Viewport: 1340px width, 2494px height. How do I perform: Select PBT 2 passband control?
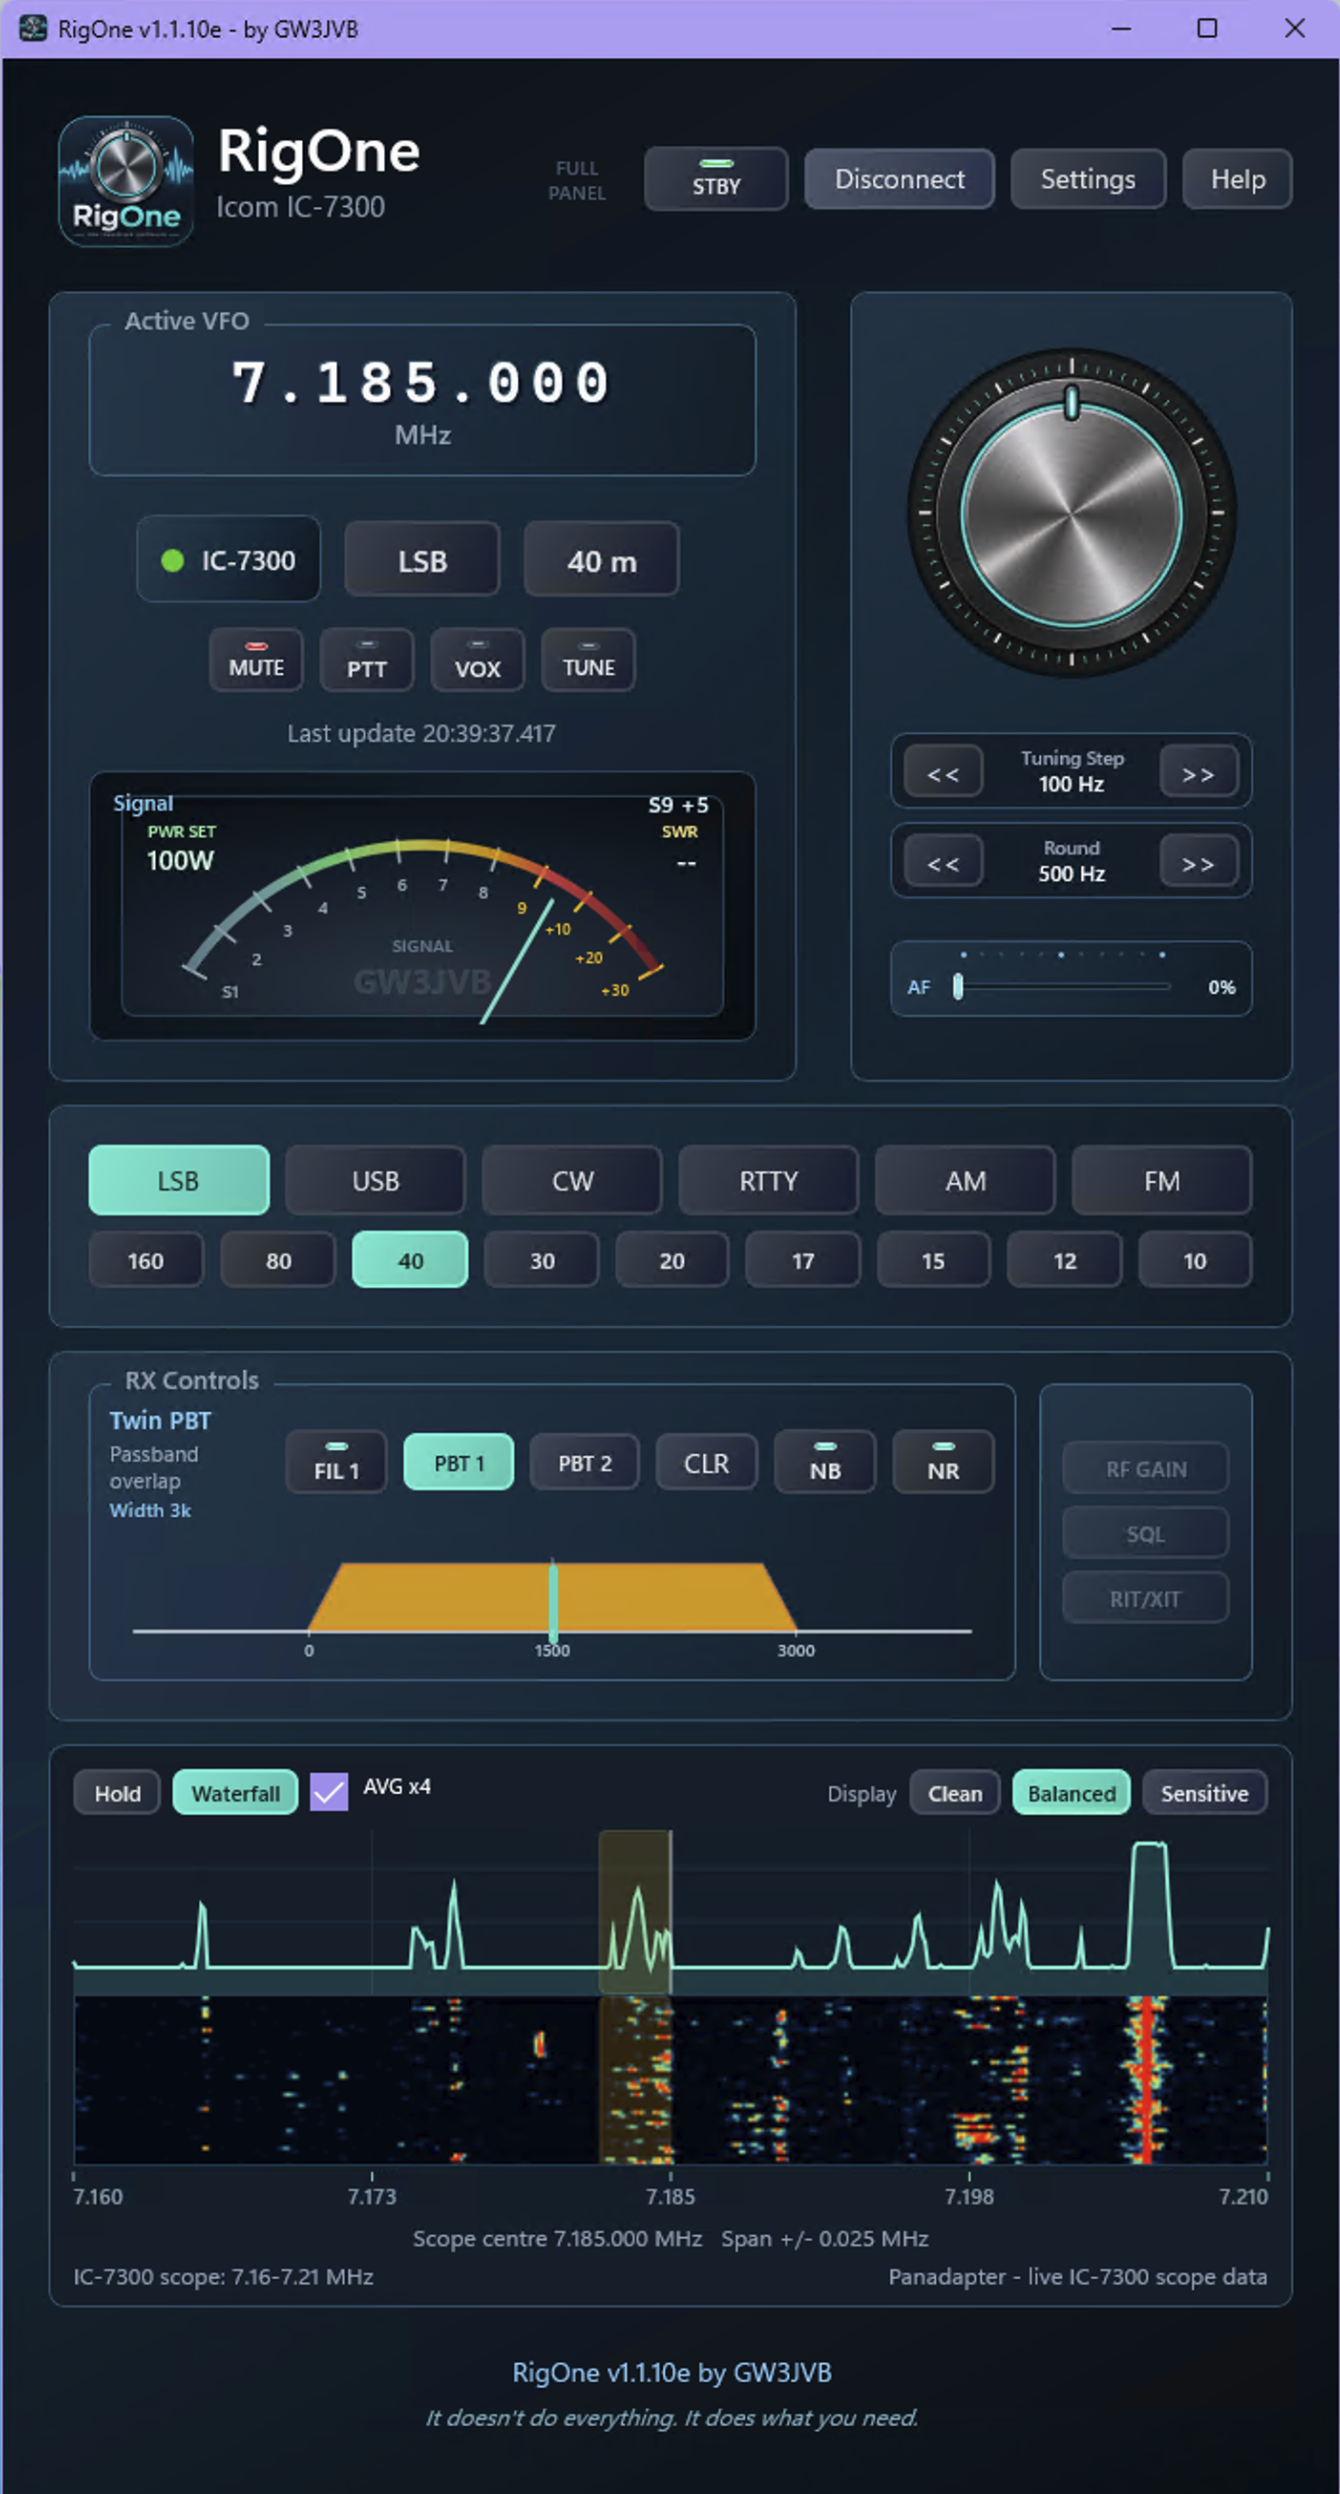tap(584, 1462)
